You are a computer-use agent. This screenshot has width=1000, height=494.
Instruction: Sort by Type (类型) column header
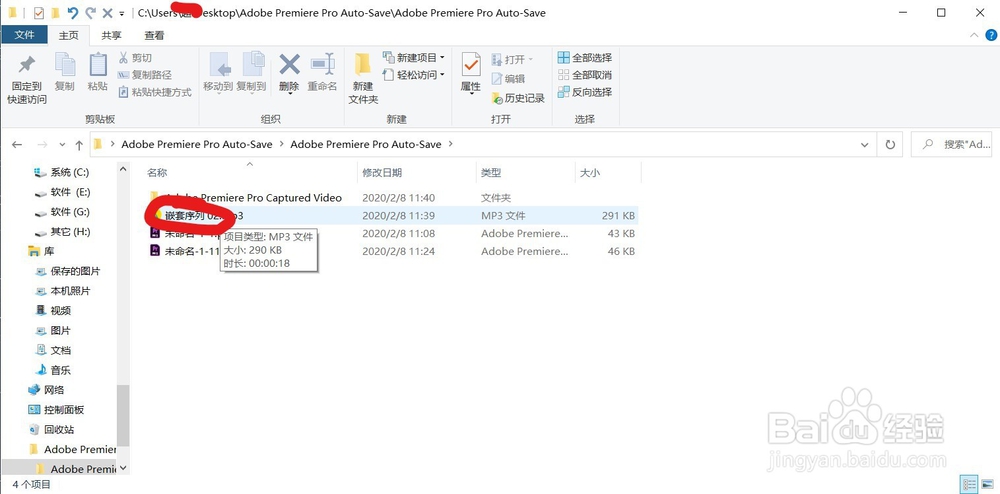(x=490, y=173)
